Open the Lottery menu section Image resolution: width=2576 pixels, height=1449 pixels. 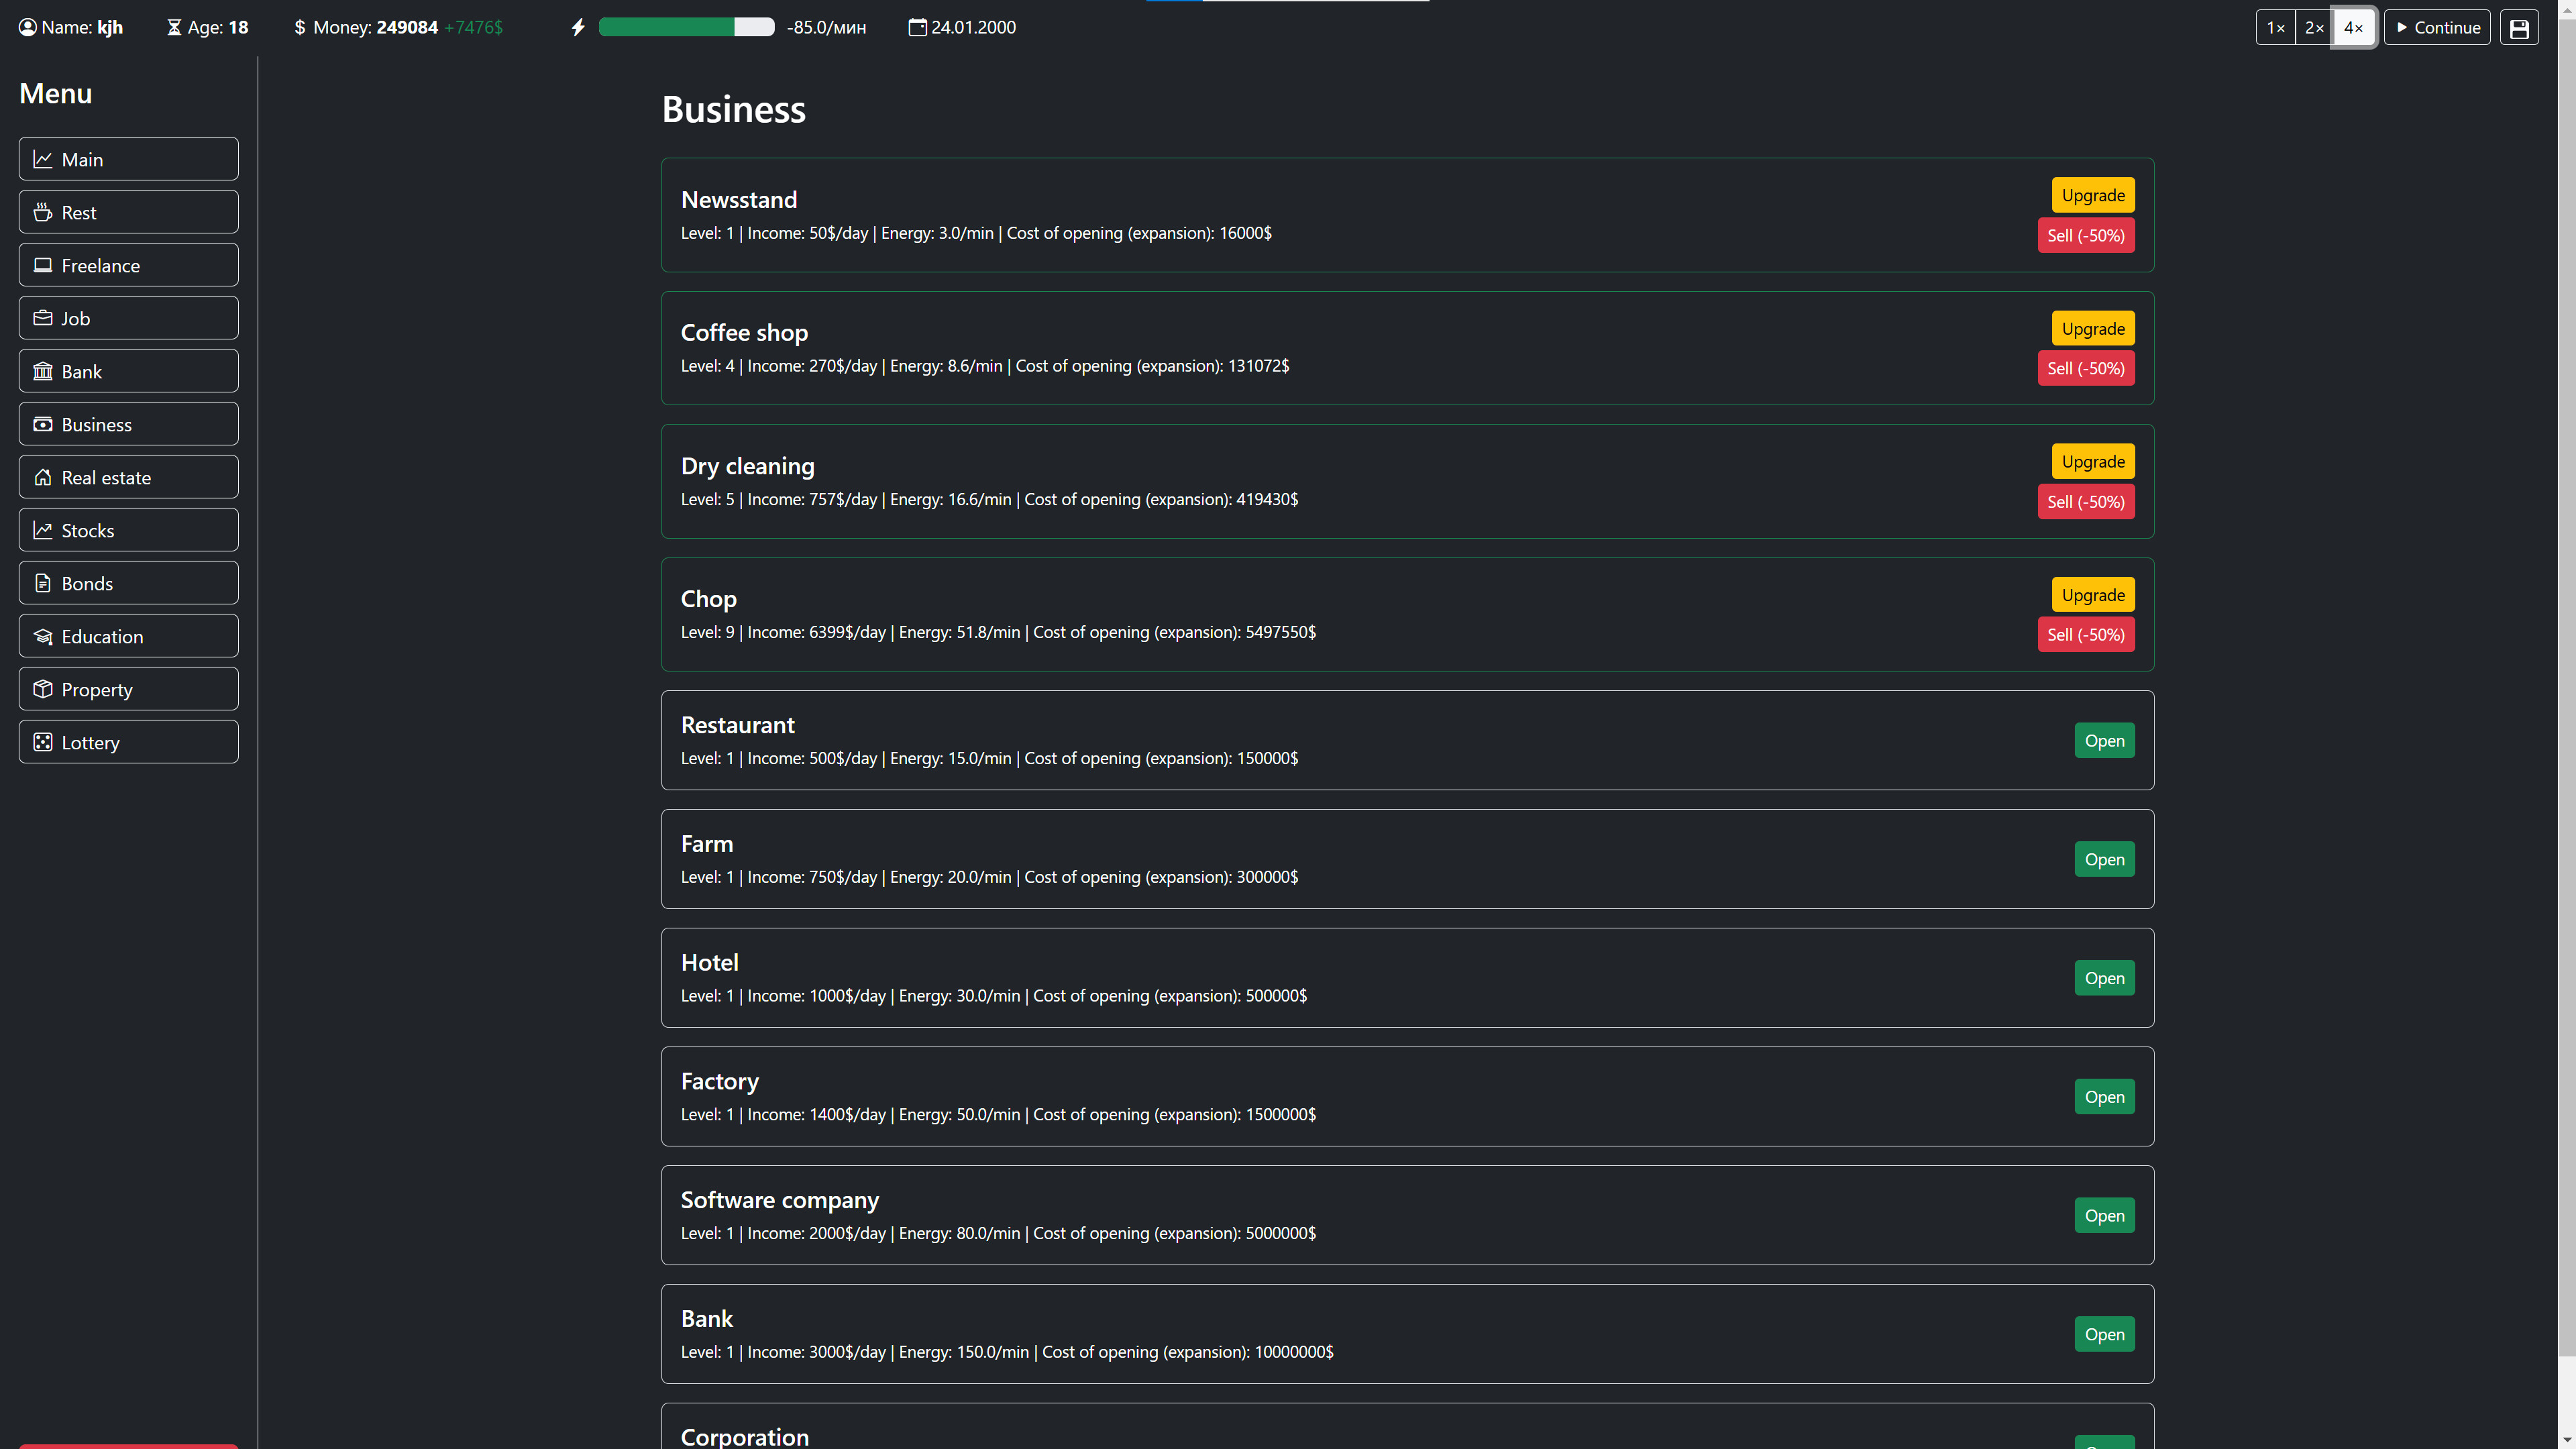(x=127, y=741)
